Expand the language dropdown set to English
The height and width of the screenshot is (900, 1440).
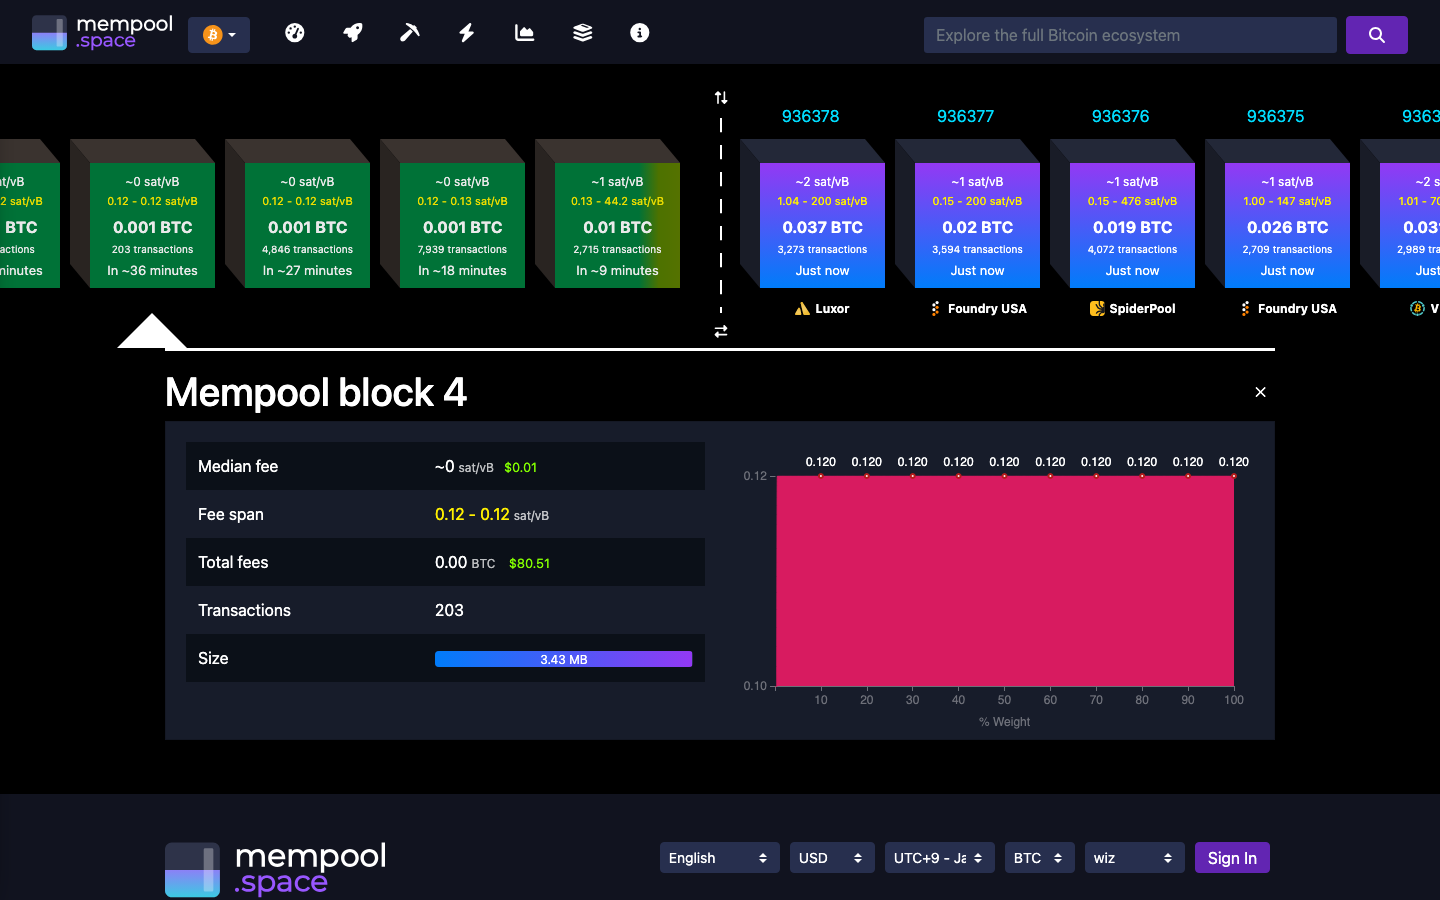[x=719, y=857]
